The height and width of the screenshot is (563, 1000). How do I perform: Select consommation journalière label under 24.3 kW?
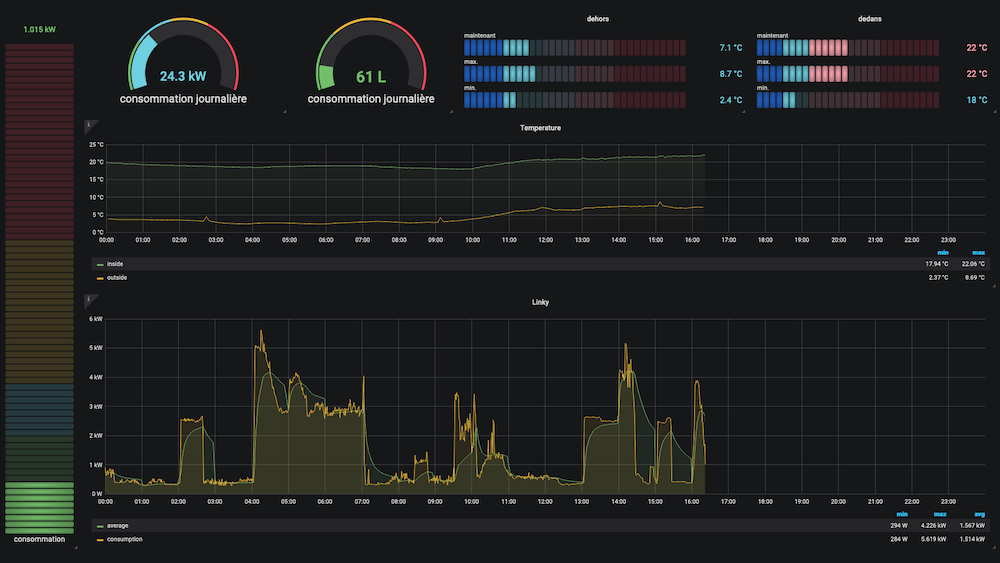[x=183, y=99]
